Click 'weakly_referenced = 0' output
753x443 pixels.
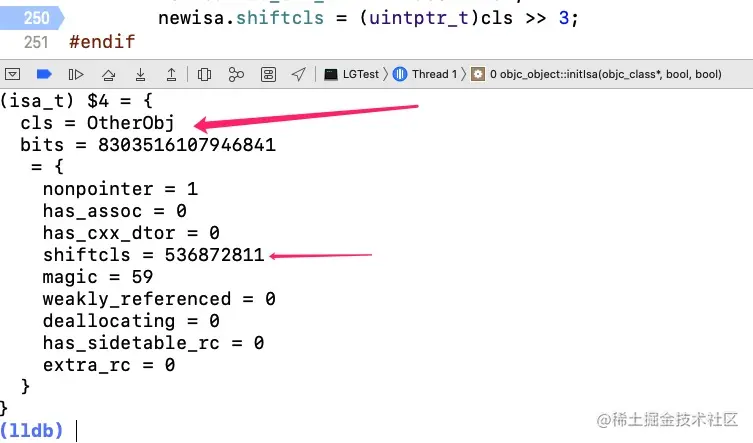tap(159, 299)
